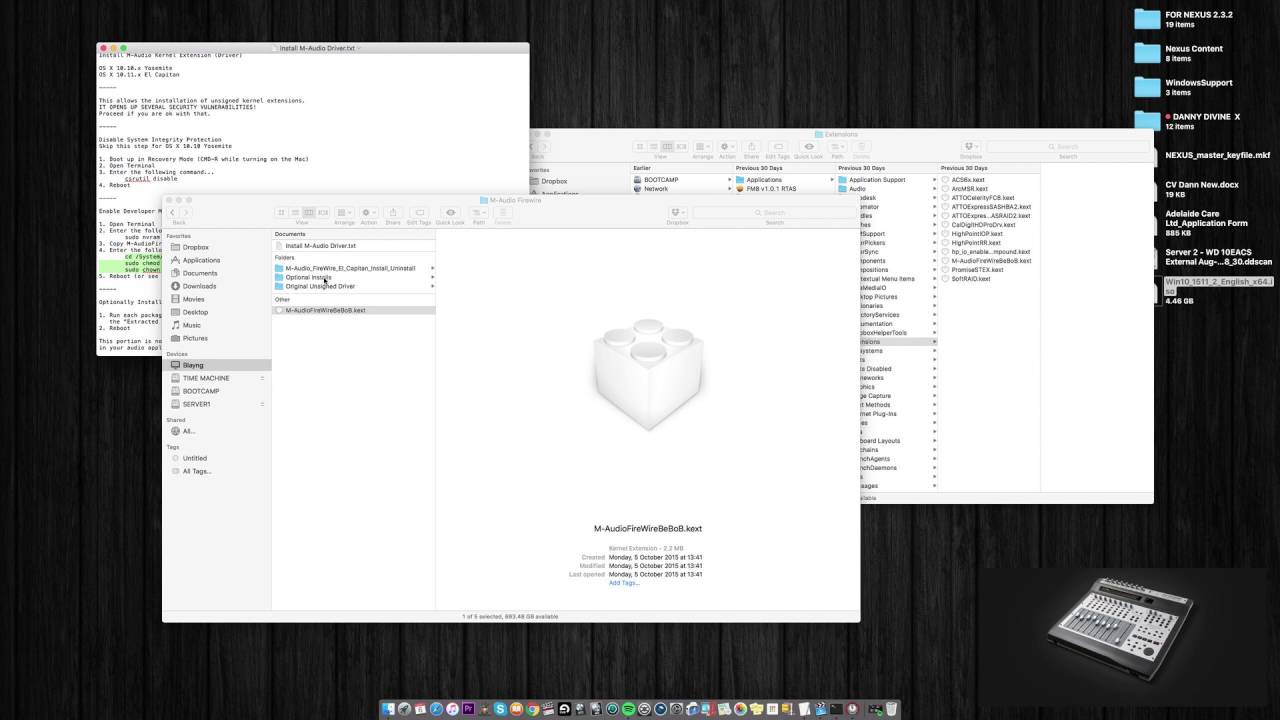Click Quick Look eye in M-Audio Firewire window
The height and width of the screenshot is (720, 1280).
450,212
